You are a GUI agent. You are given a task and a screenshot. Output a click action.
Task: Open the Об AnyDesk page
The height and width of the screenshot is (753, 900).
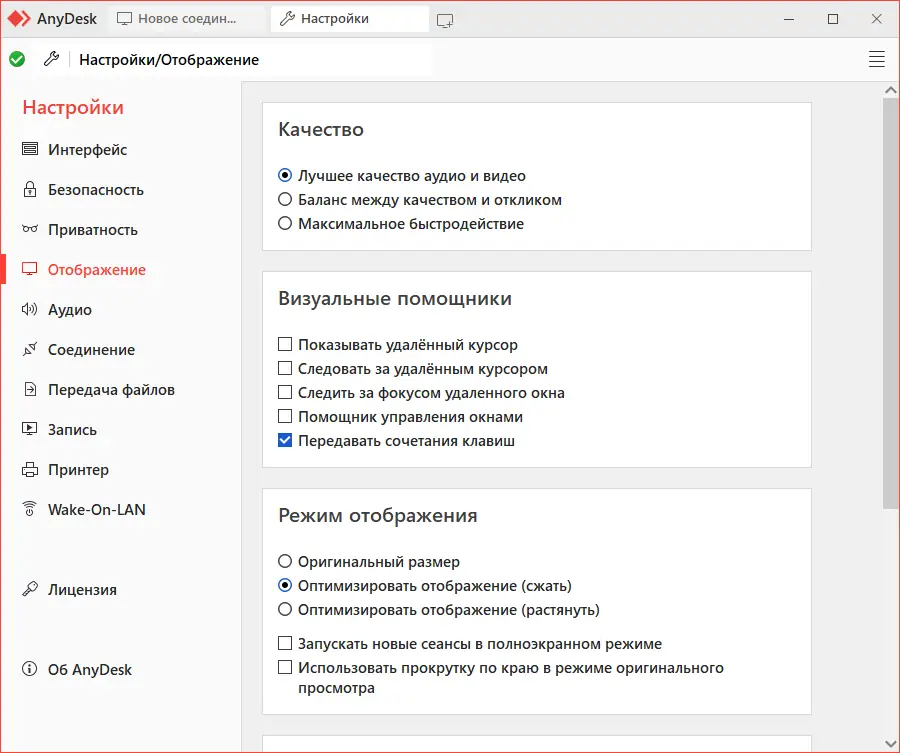point(89,670)
